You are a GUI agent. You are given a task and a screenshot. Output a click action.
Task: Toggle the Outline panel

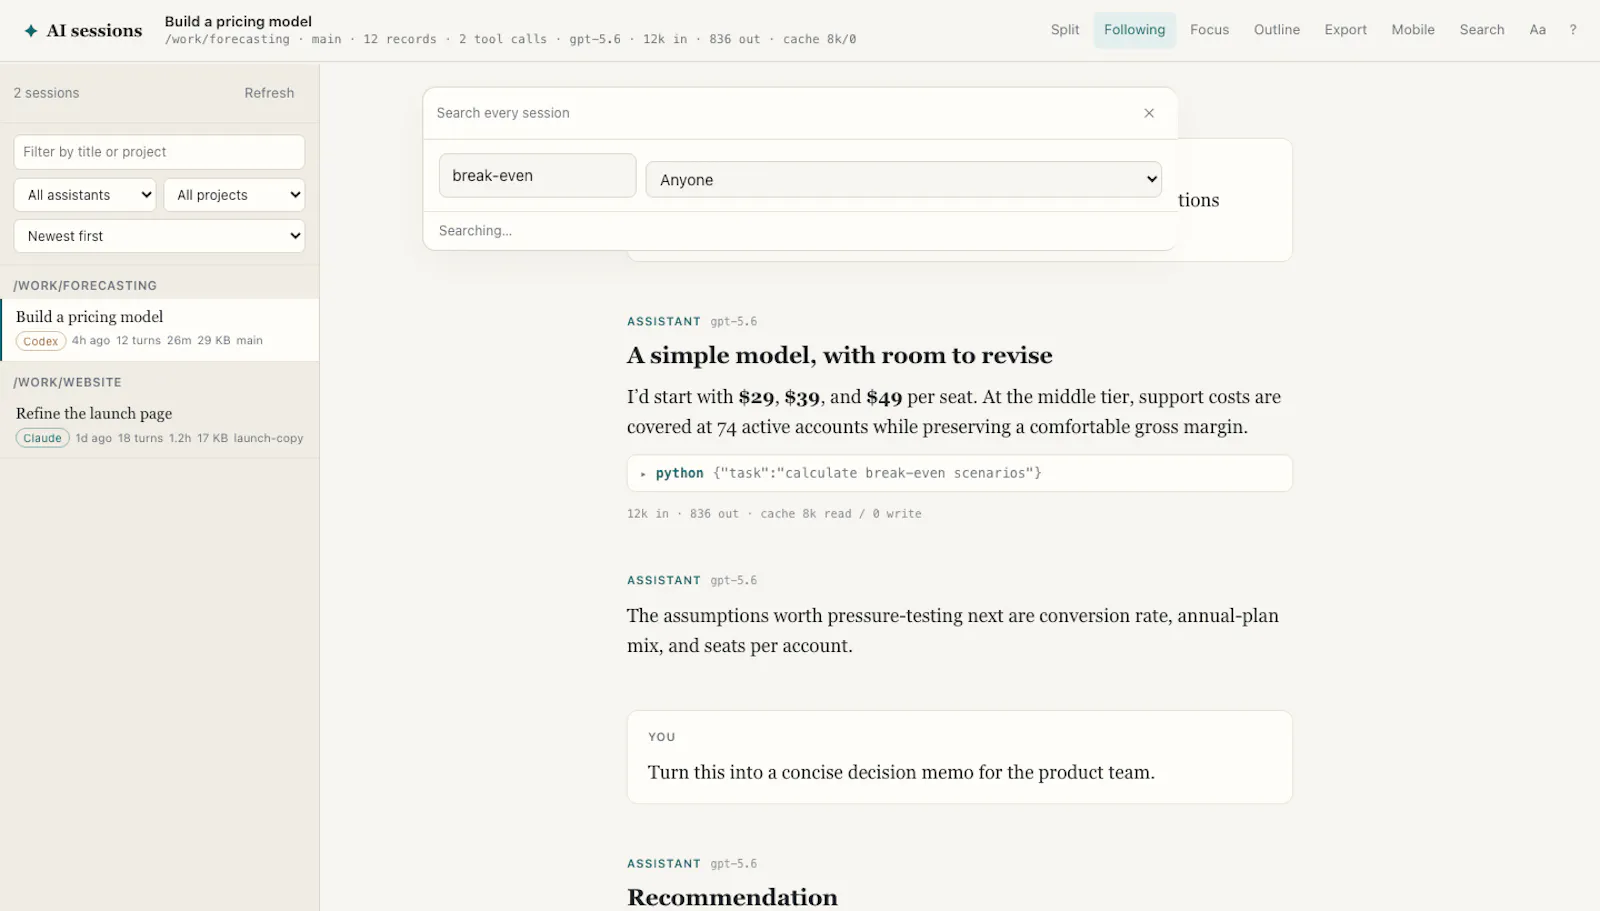pos(1277,30)
